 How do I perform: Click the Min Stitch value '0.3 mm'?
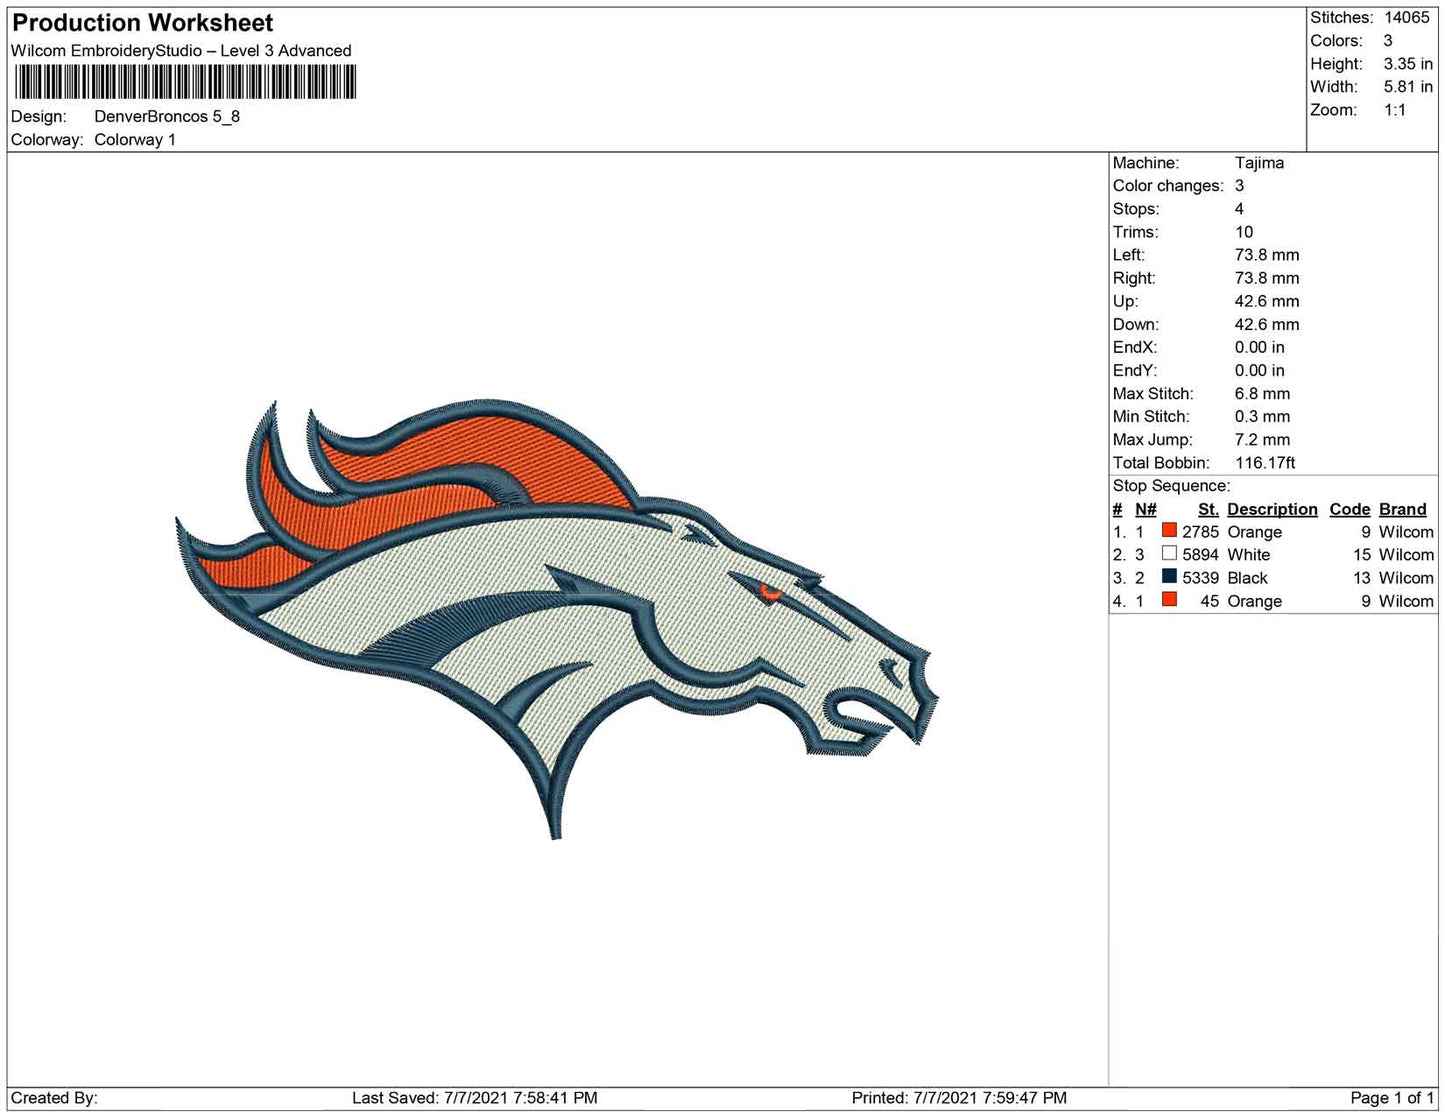[1262, 416]
